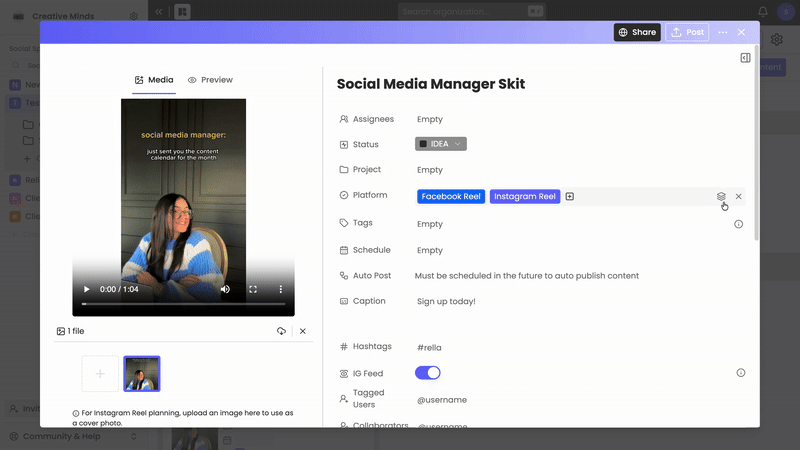Screen dimensions: 800x450
Task: Click the layers icon in Platform row
Action: pos(721,196)
